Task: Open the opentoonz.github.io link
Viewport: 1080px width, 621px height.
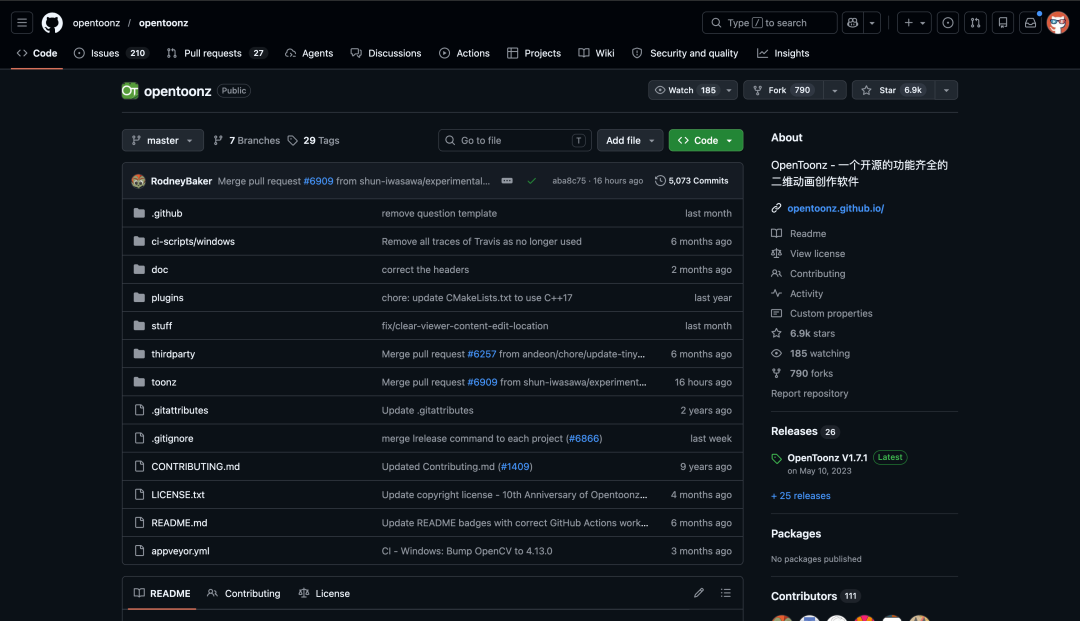Action: point(835,208)
